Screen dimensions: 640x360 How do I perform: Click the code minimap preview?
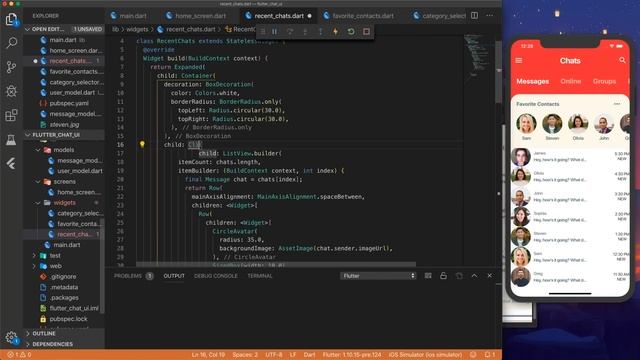coord(478,55)
